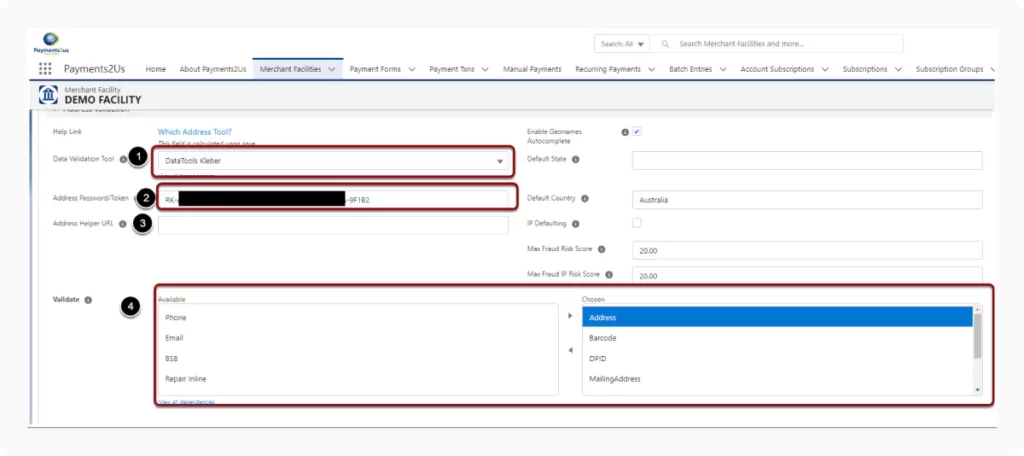
Task: Click the Chosen list scroll-down arrow
Action: coord(977,390)
